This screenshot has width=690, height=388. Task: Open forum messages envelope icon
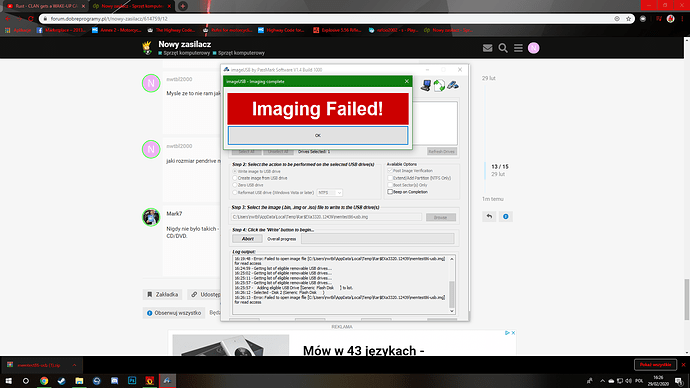coord(487,48)
